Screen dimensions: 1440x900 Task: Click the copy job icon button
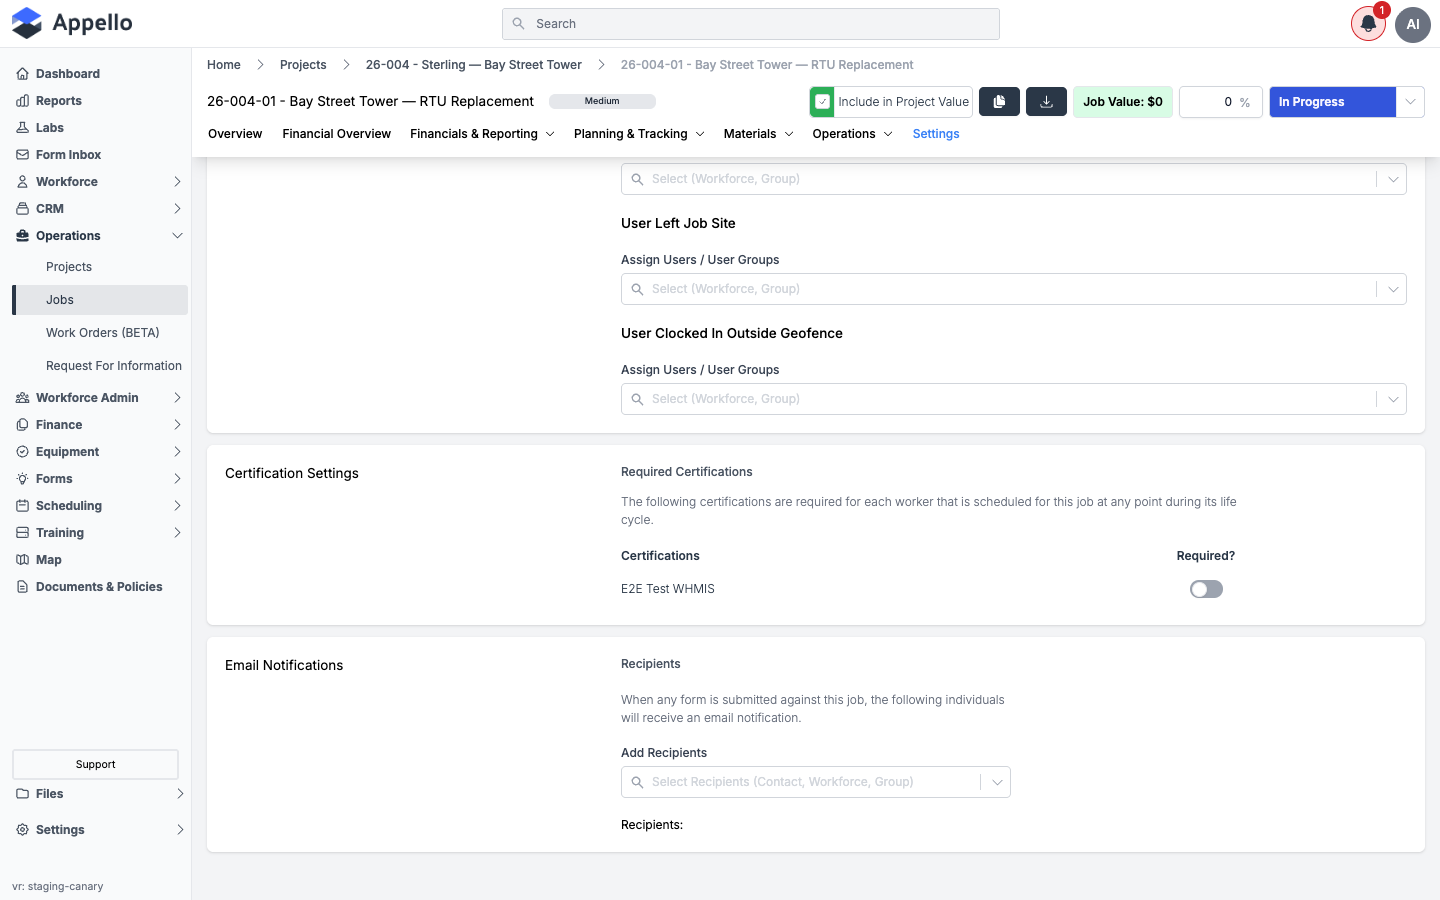[999, 102]
